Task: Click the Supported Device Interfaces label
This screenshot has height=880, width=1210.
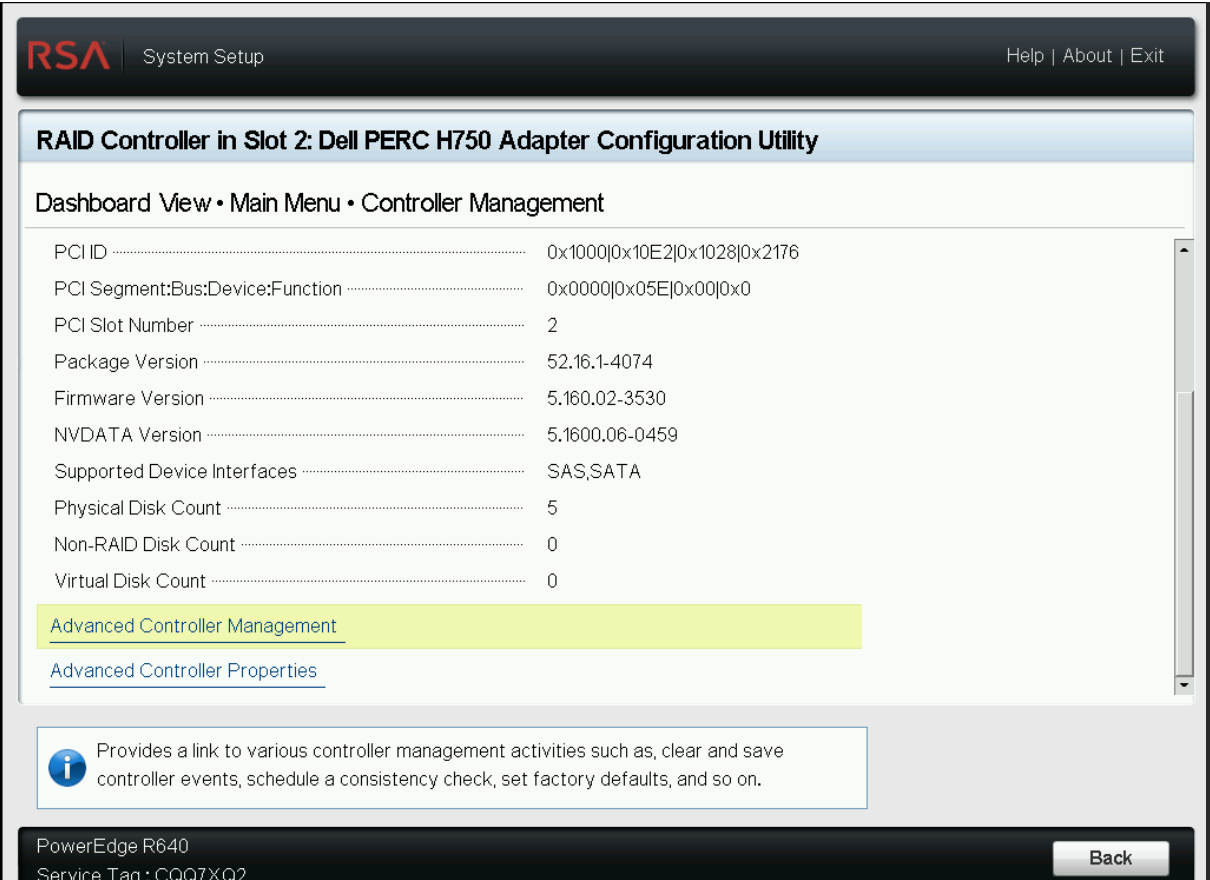Action: click(x=176, y=471)
